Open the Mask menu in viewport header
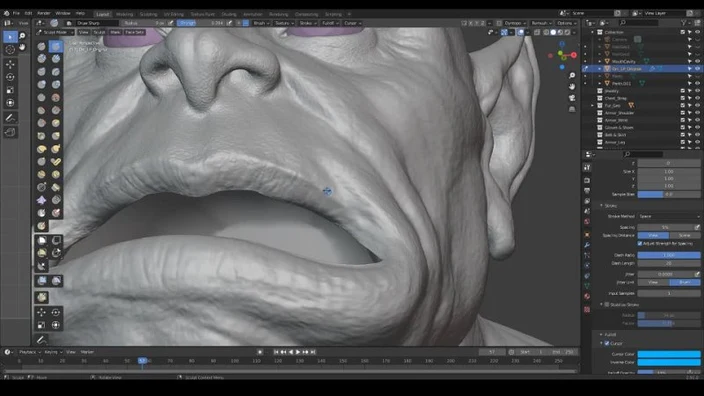 pos(115,32)
